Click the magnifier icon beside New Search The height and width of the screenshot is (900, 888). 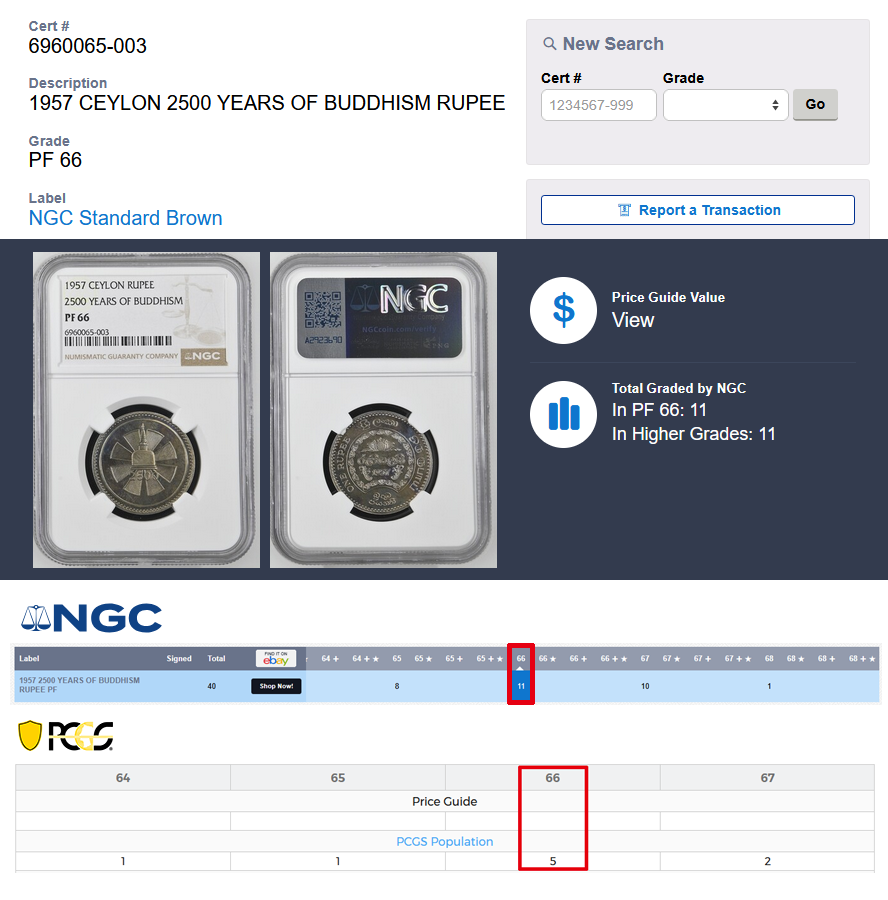549,44
